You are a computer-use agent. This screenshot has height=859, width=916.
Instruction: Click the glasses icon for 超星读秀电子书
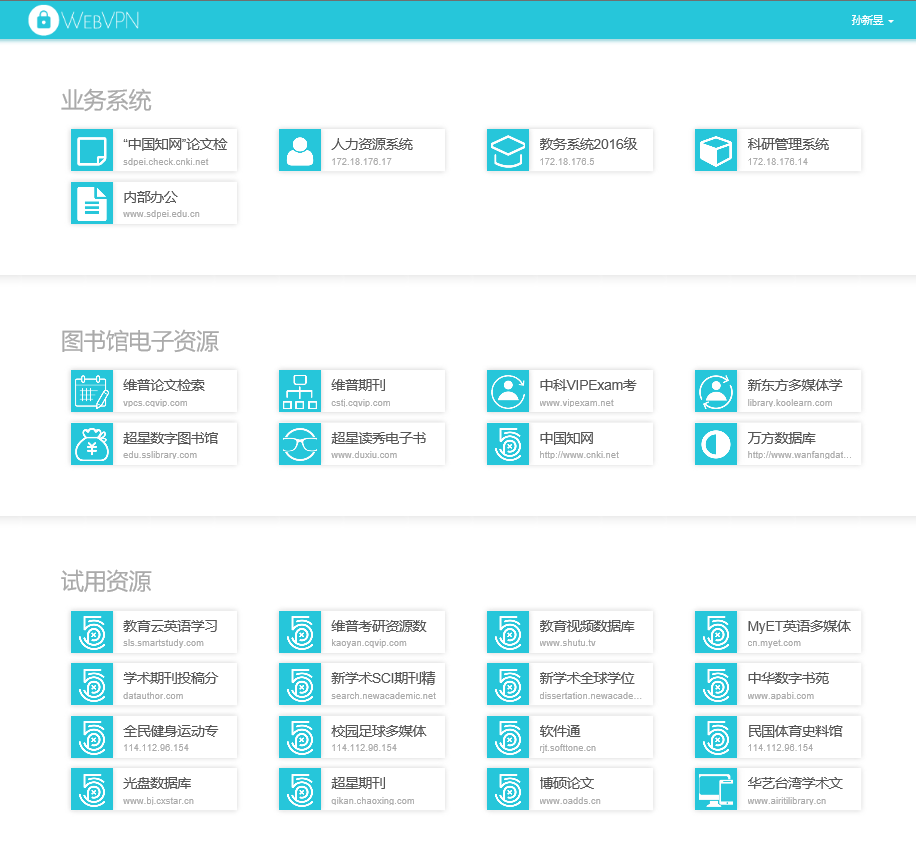[x=300, y=444]
